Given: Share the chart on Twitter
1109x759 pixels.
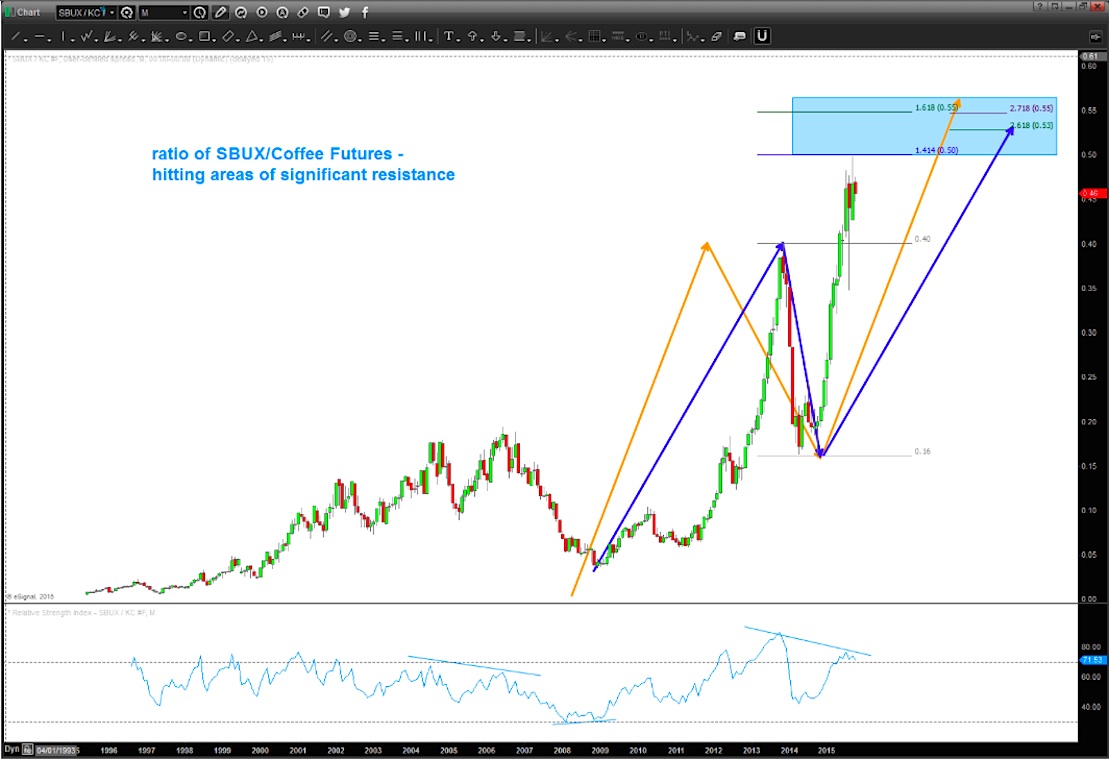Looking at the screenshot, I should tap(344, 13).
